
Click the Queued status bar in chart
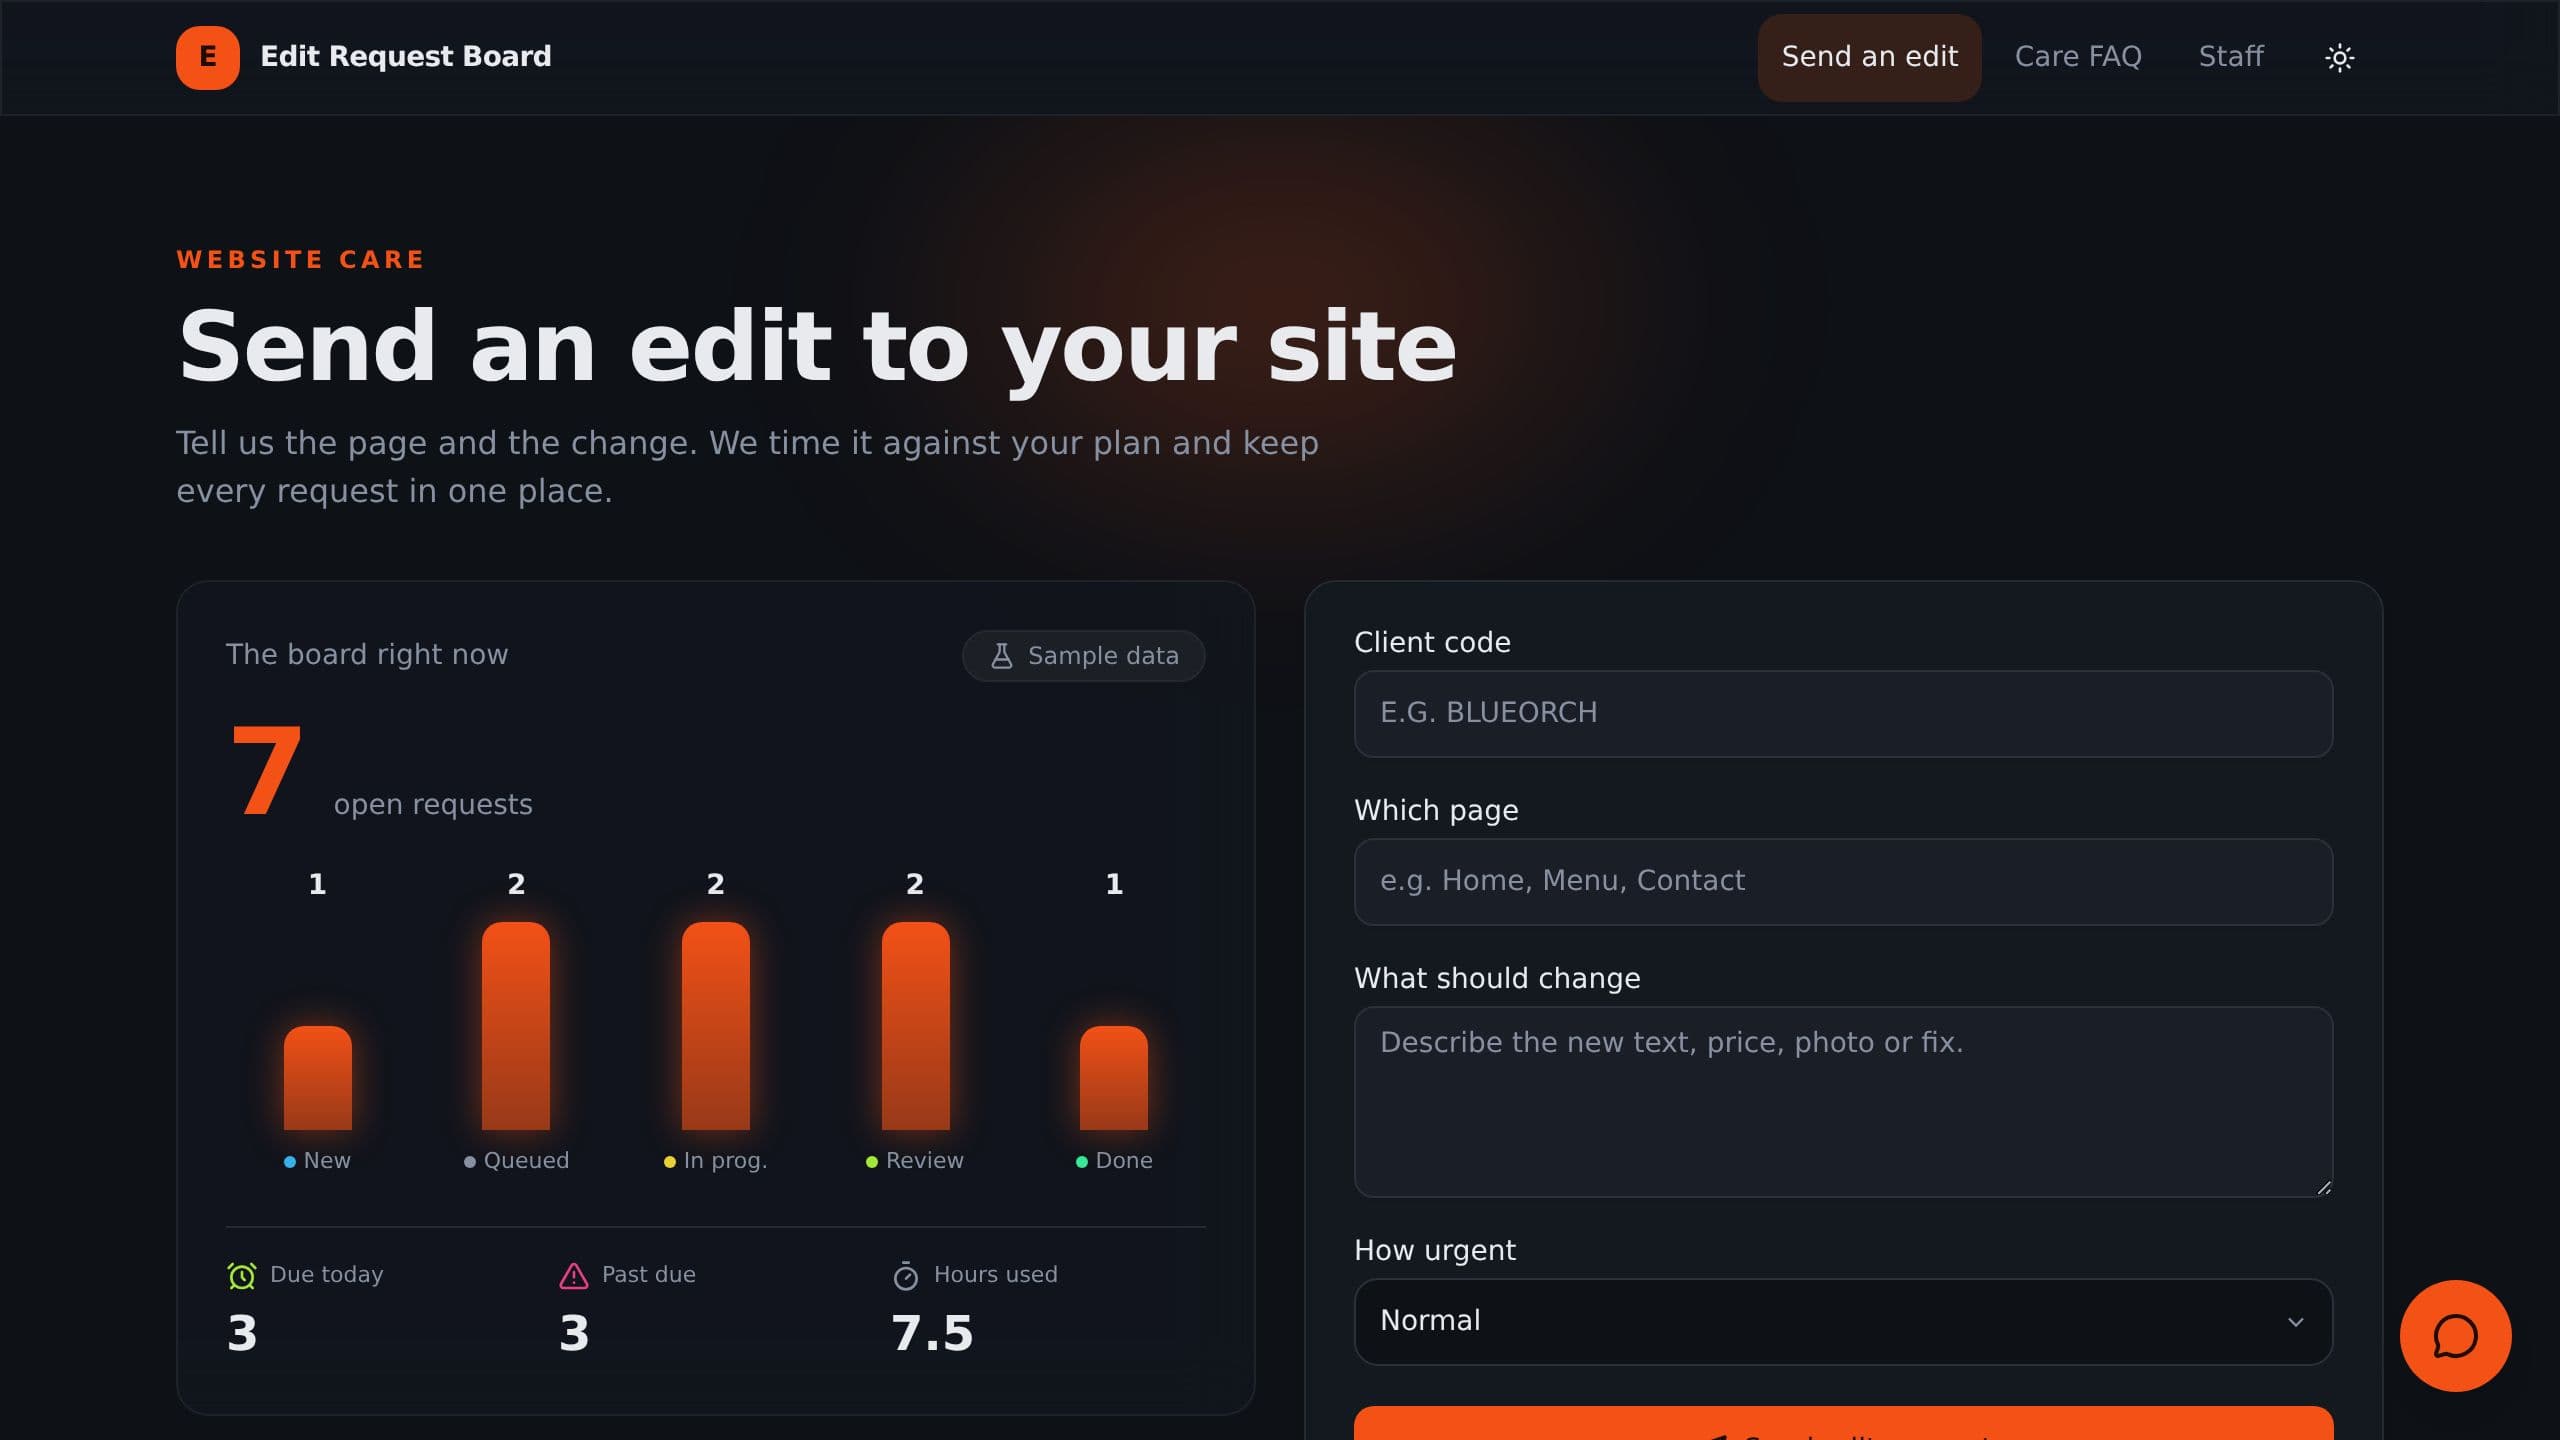click(x=516, y=1026)
